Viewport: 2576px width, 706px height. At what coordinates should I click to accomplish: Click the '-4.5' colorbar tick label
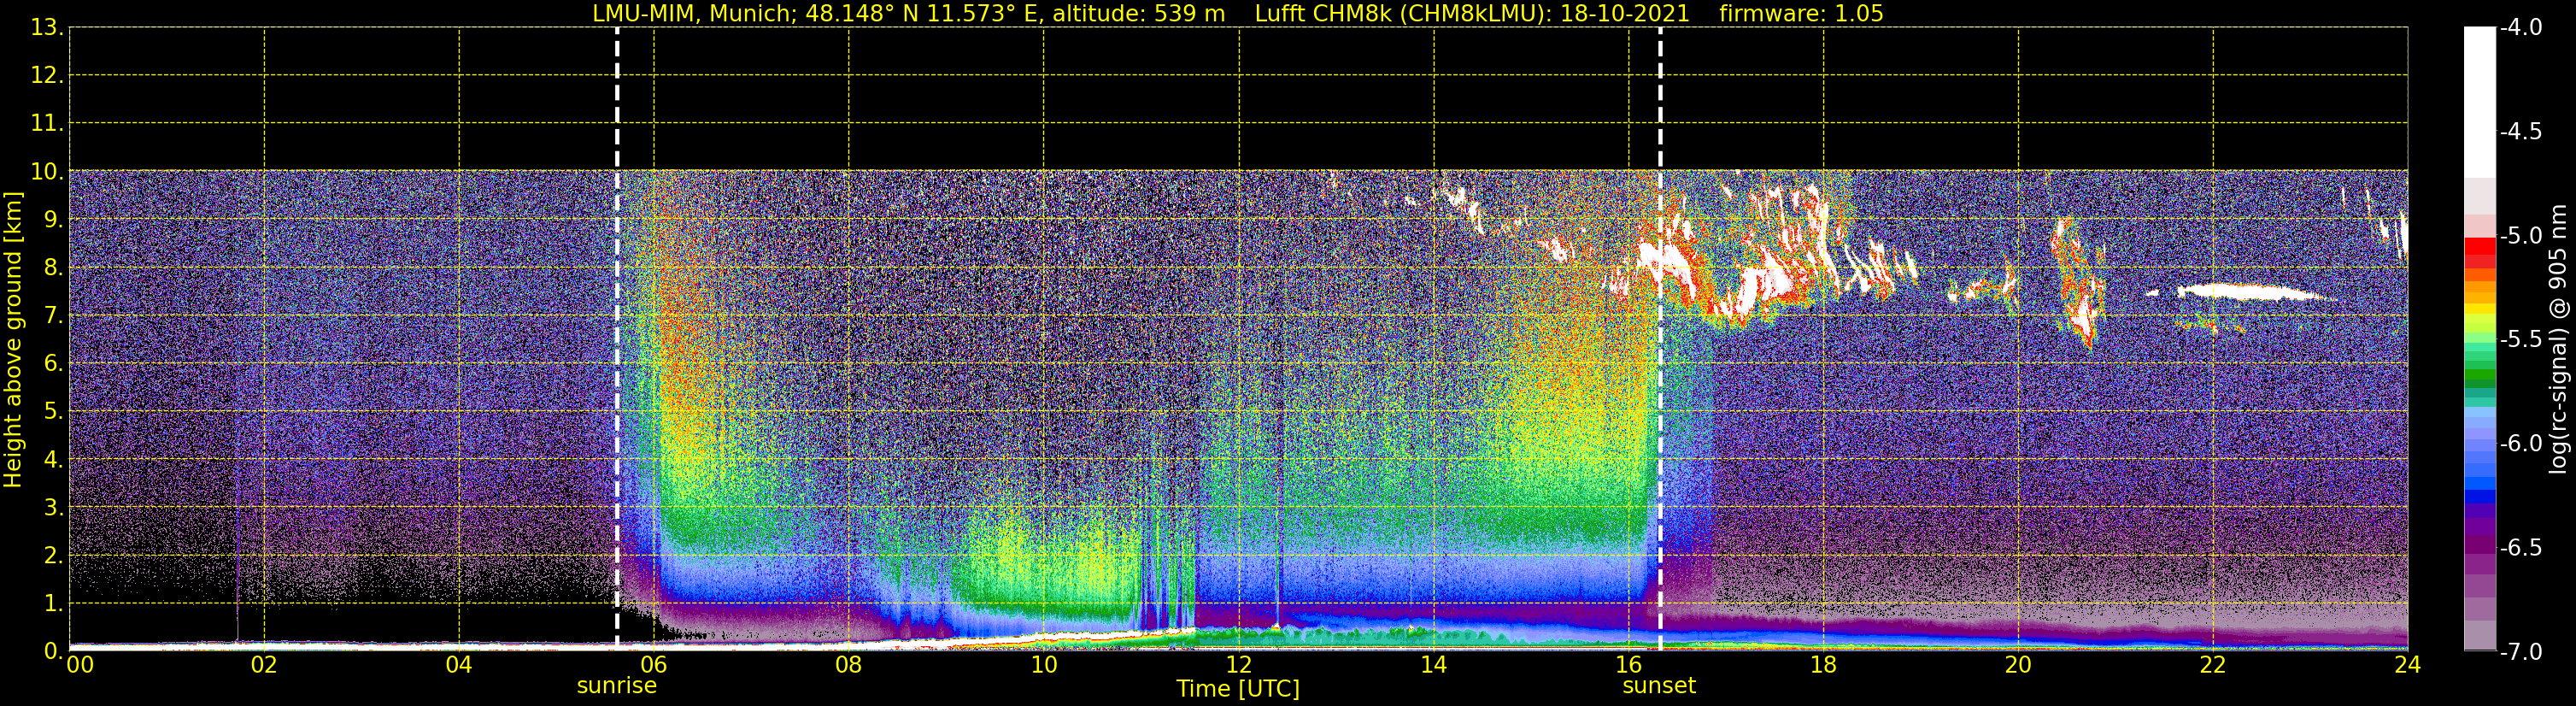click(x=2521, y=132)
